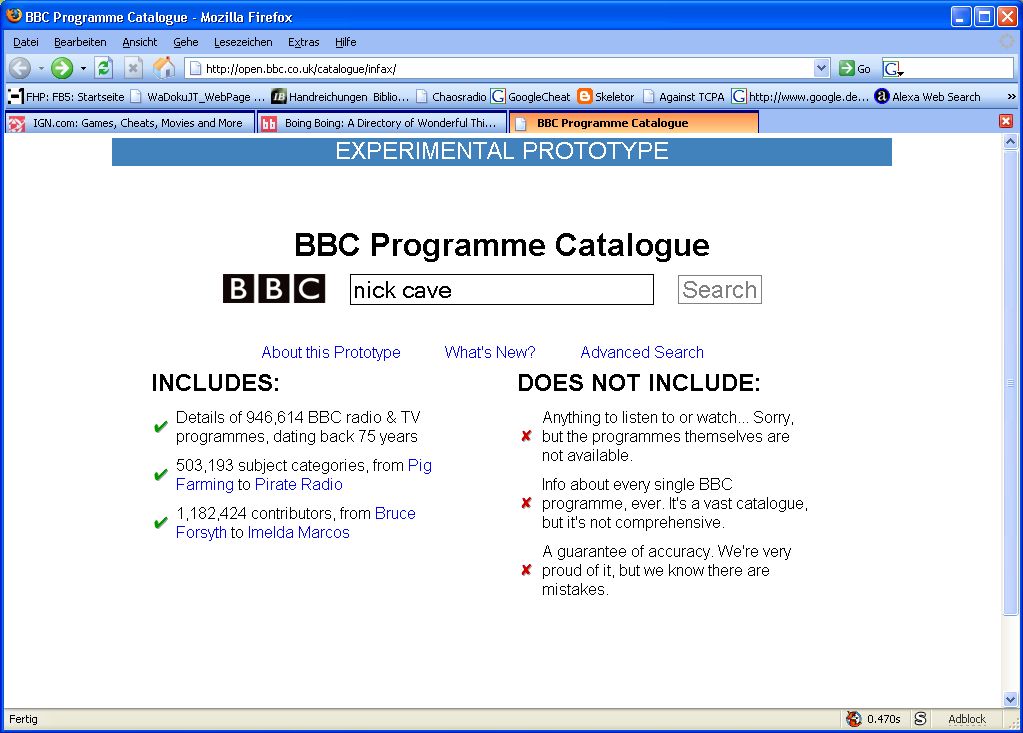Open the Google search engine selector icon
This screenshot has height=733, width=1023.
[x=893, y=68]
